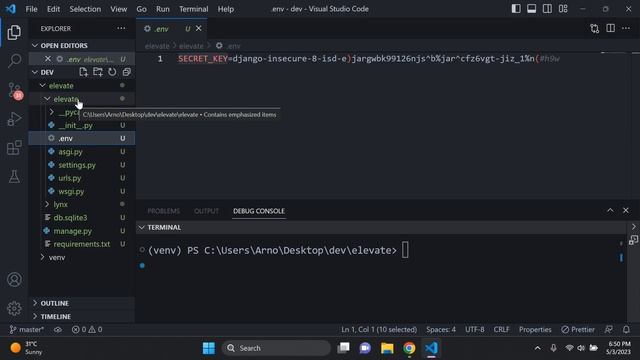Open Google Chrome from taskbar
The image size is (640, 360).
pyautogui.click(x=409, y=348)
